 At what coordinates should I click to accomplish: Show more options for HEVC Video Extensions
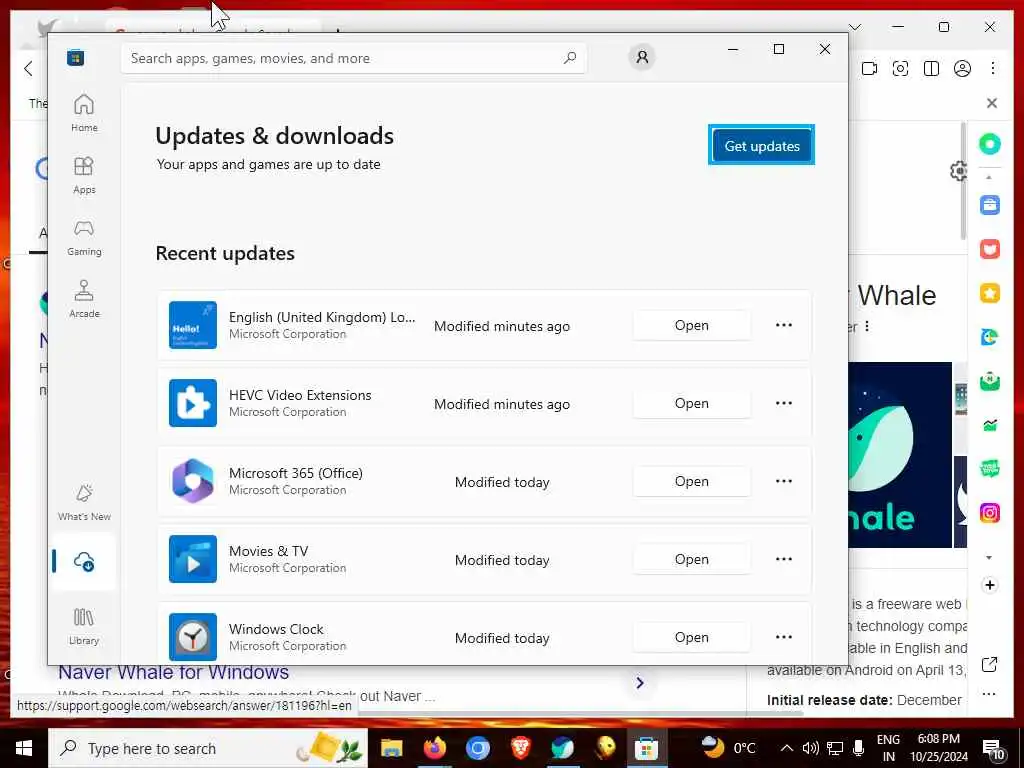[784, 403]
